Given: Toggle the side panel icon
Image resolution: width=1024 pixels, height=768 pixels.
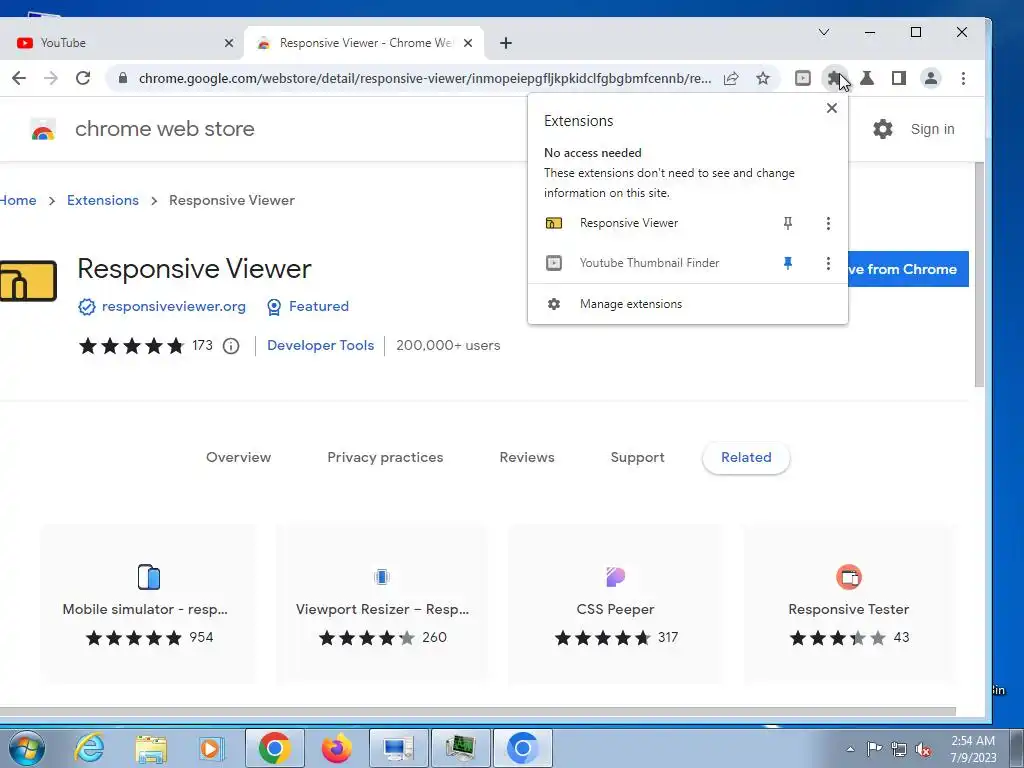Looking at the screenshot, I should 899,78.
